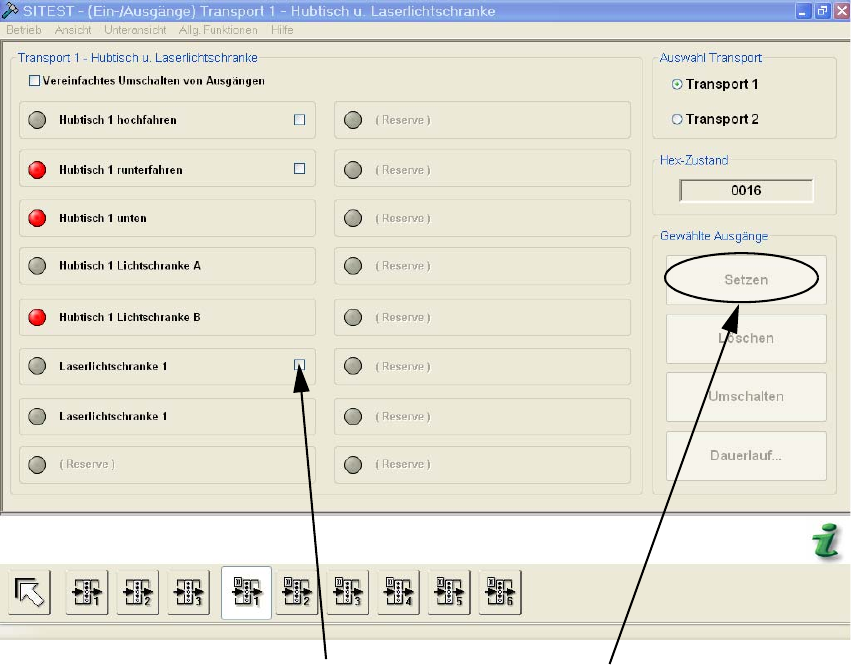Click the label Hubtisch 1 Lichtschranke A
This screenshot has height=665, width=851.
pyautogui.click(x=130, y=266)
